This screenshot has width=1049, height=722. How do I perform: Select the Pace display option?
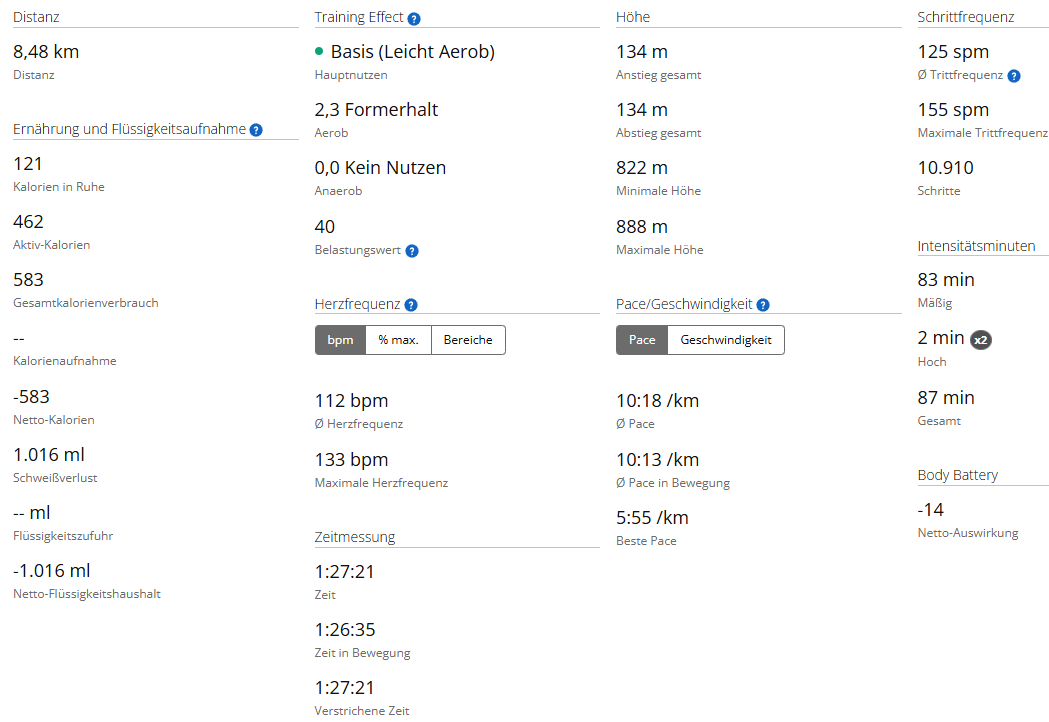click(x=642, y=340)
